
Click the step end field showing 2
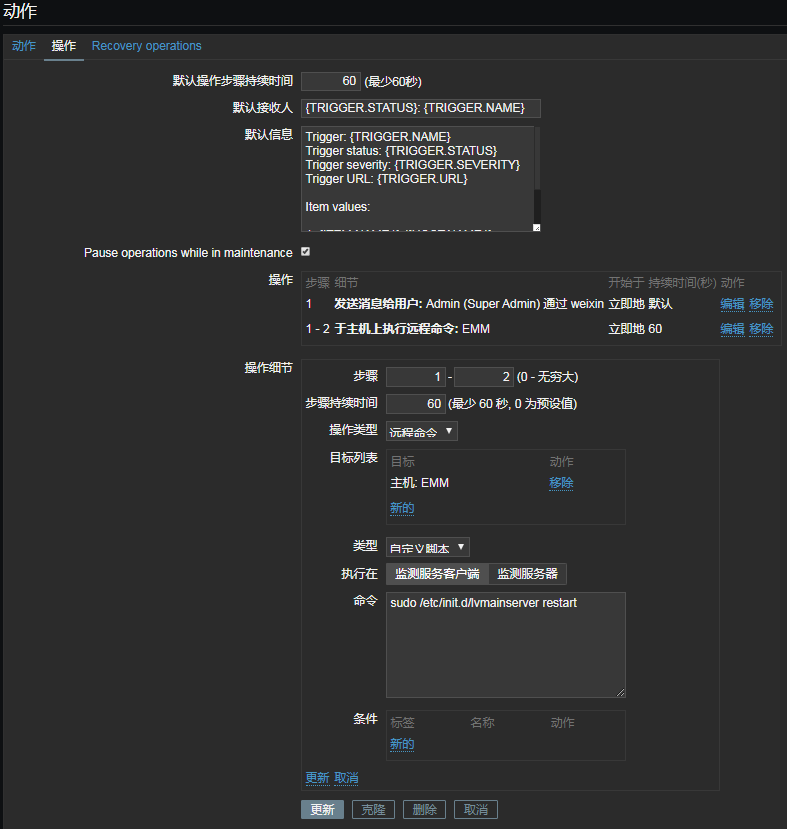click(x=484, y=377)
